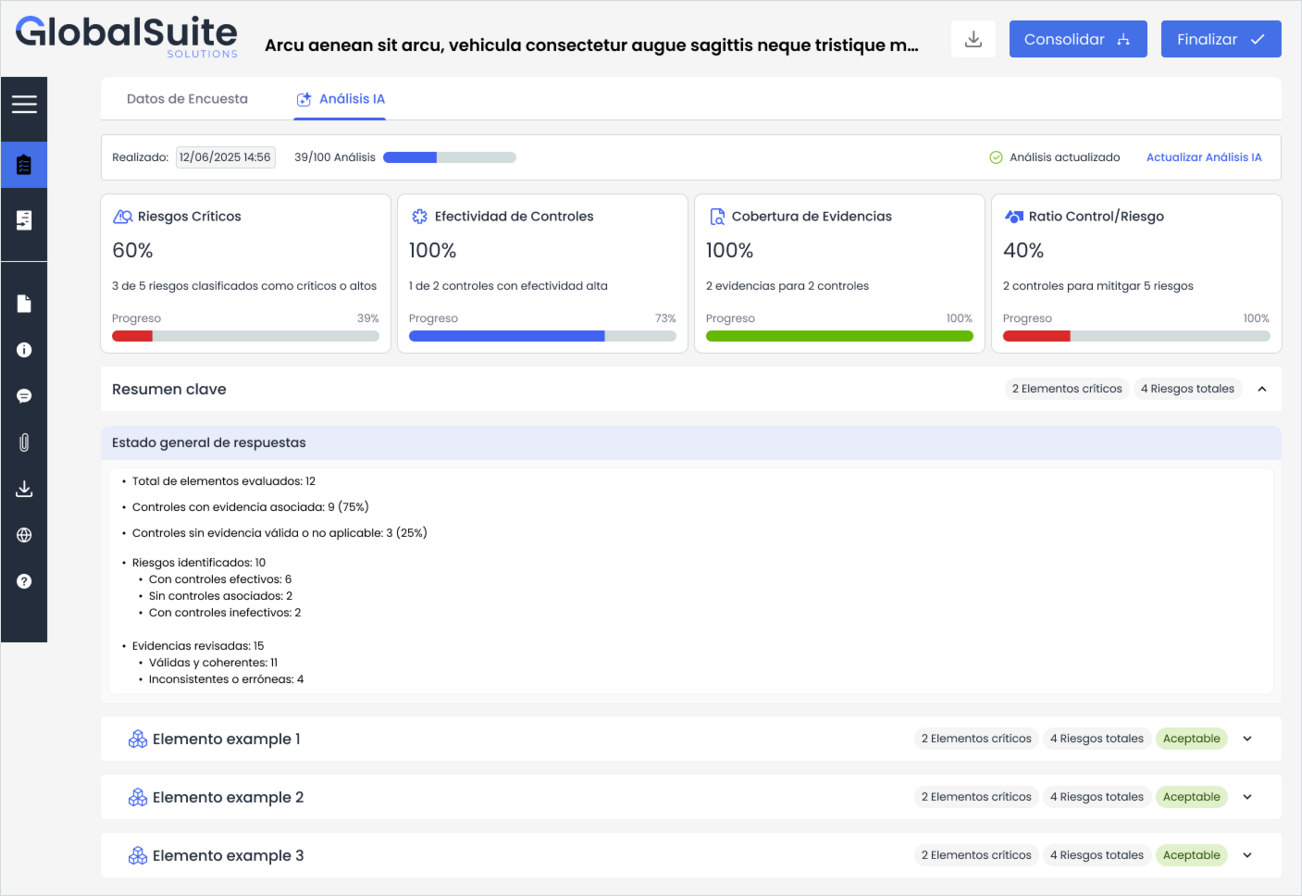Screen dimensions: 1302x896
Task: Click '1 de 2 controles con efectividad alta'
Action: pos(508,286)
